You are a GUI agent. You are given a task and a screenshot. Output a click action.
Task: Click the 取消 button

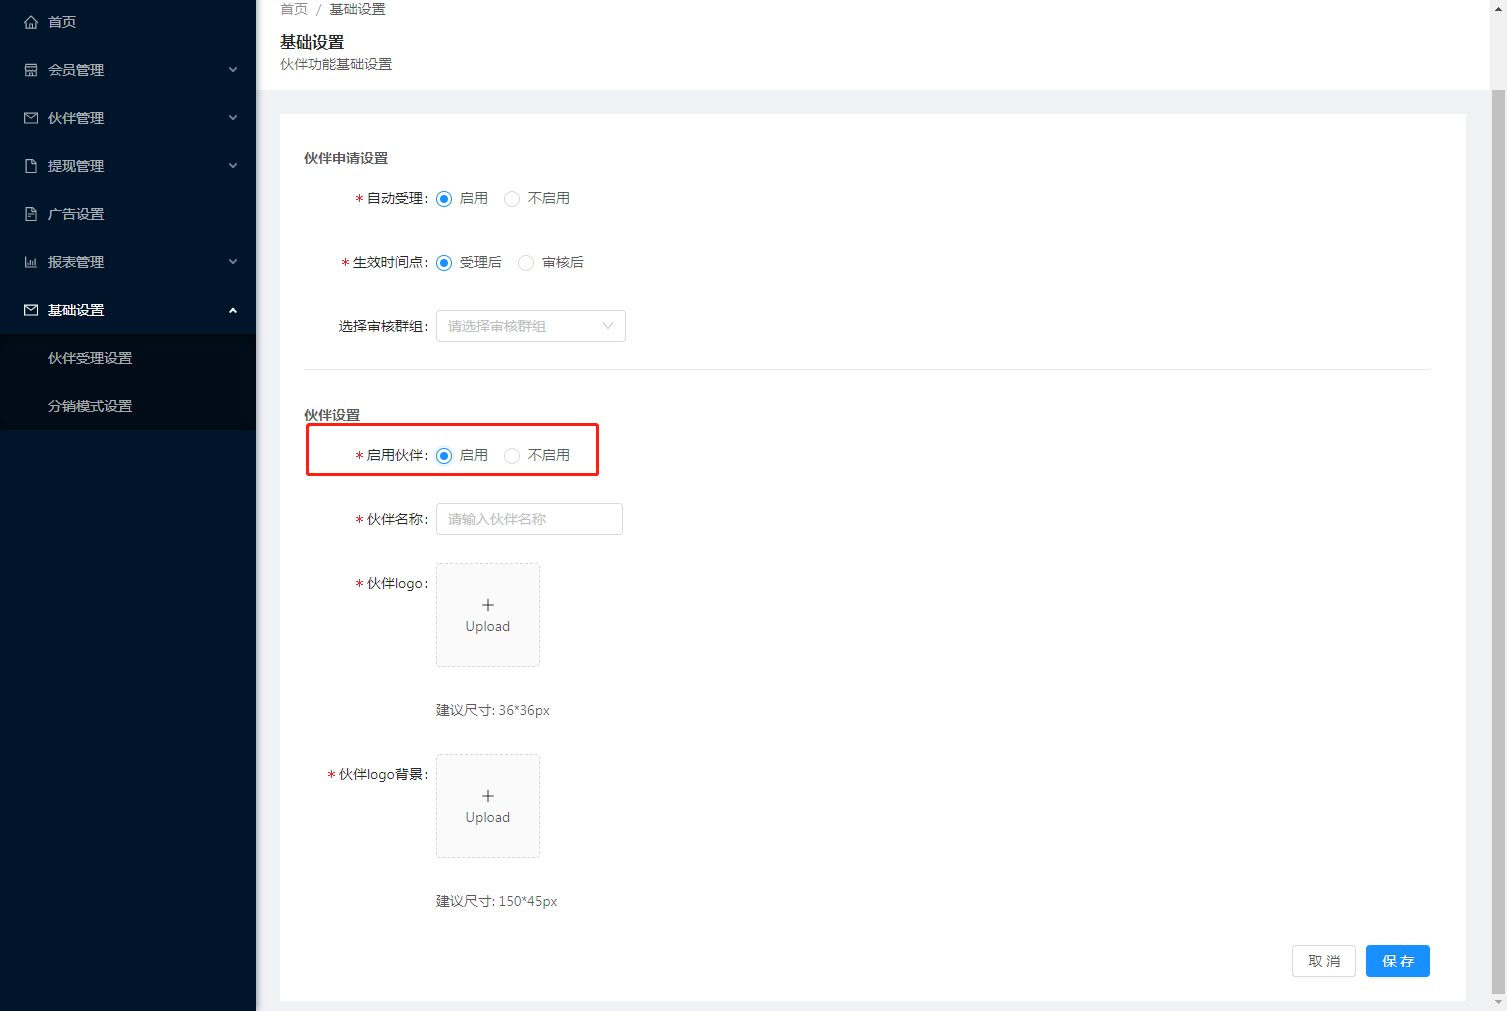coord(1324,961)
